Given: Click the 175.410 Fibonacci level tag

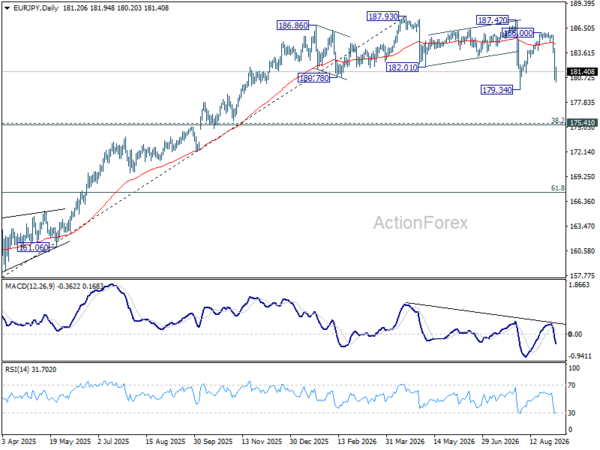Looking at the screenshot, I should click(582, 123).
